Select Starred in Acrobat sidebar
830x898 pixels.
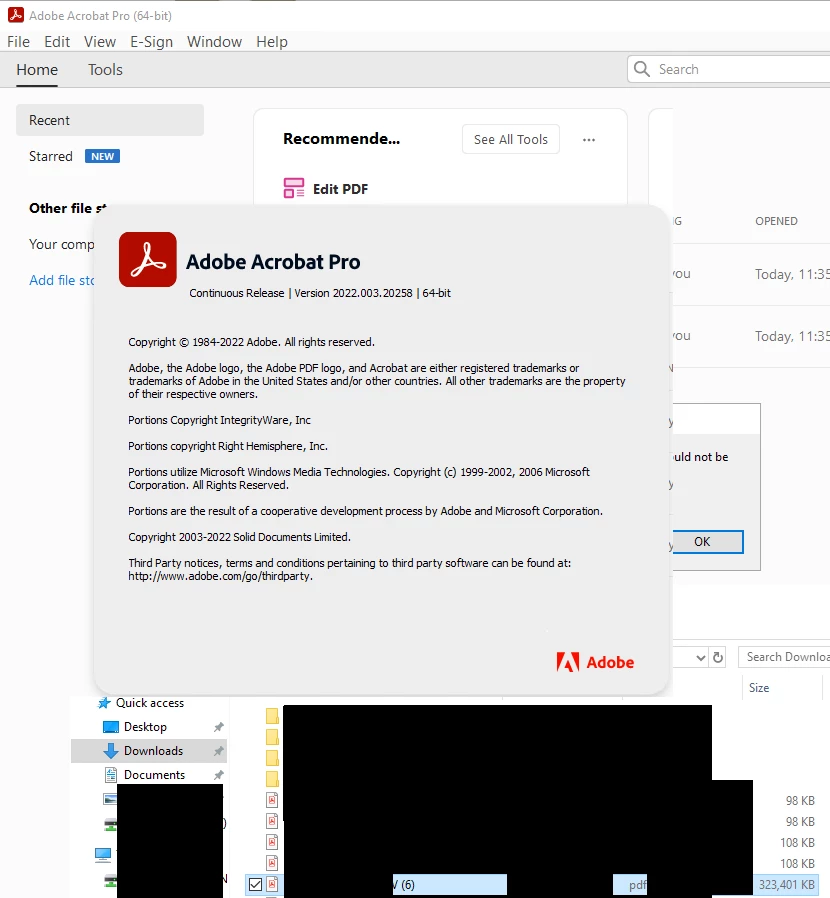click(x=51, y=156)
